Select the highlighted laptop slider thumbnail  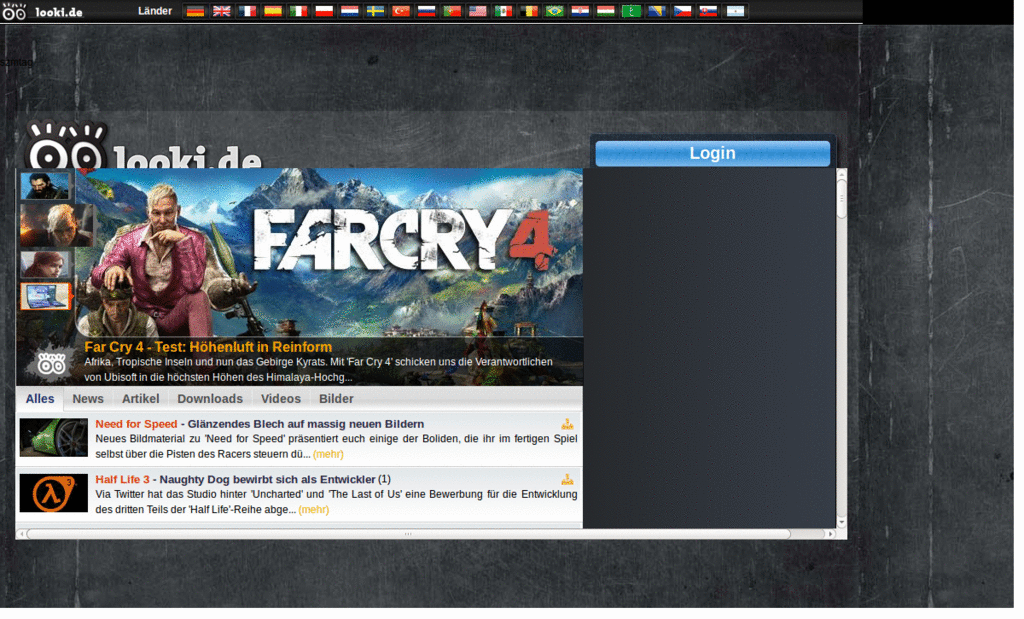click(x=45, y=296)
